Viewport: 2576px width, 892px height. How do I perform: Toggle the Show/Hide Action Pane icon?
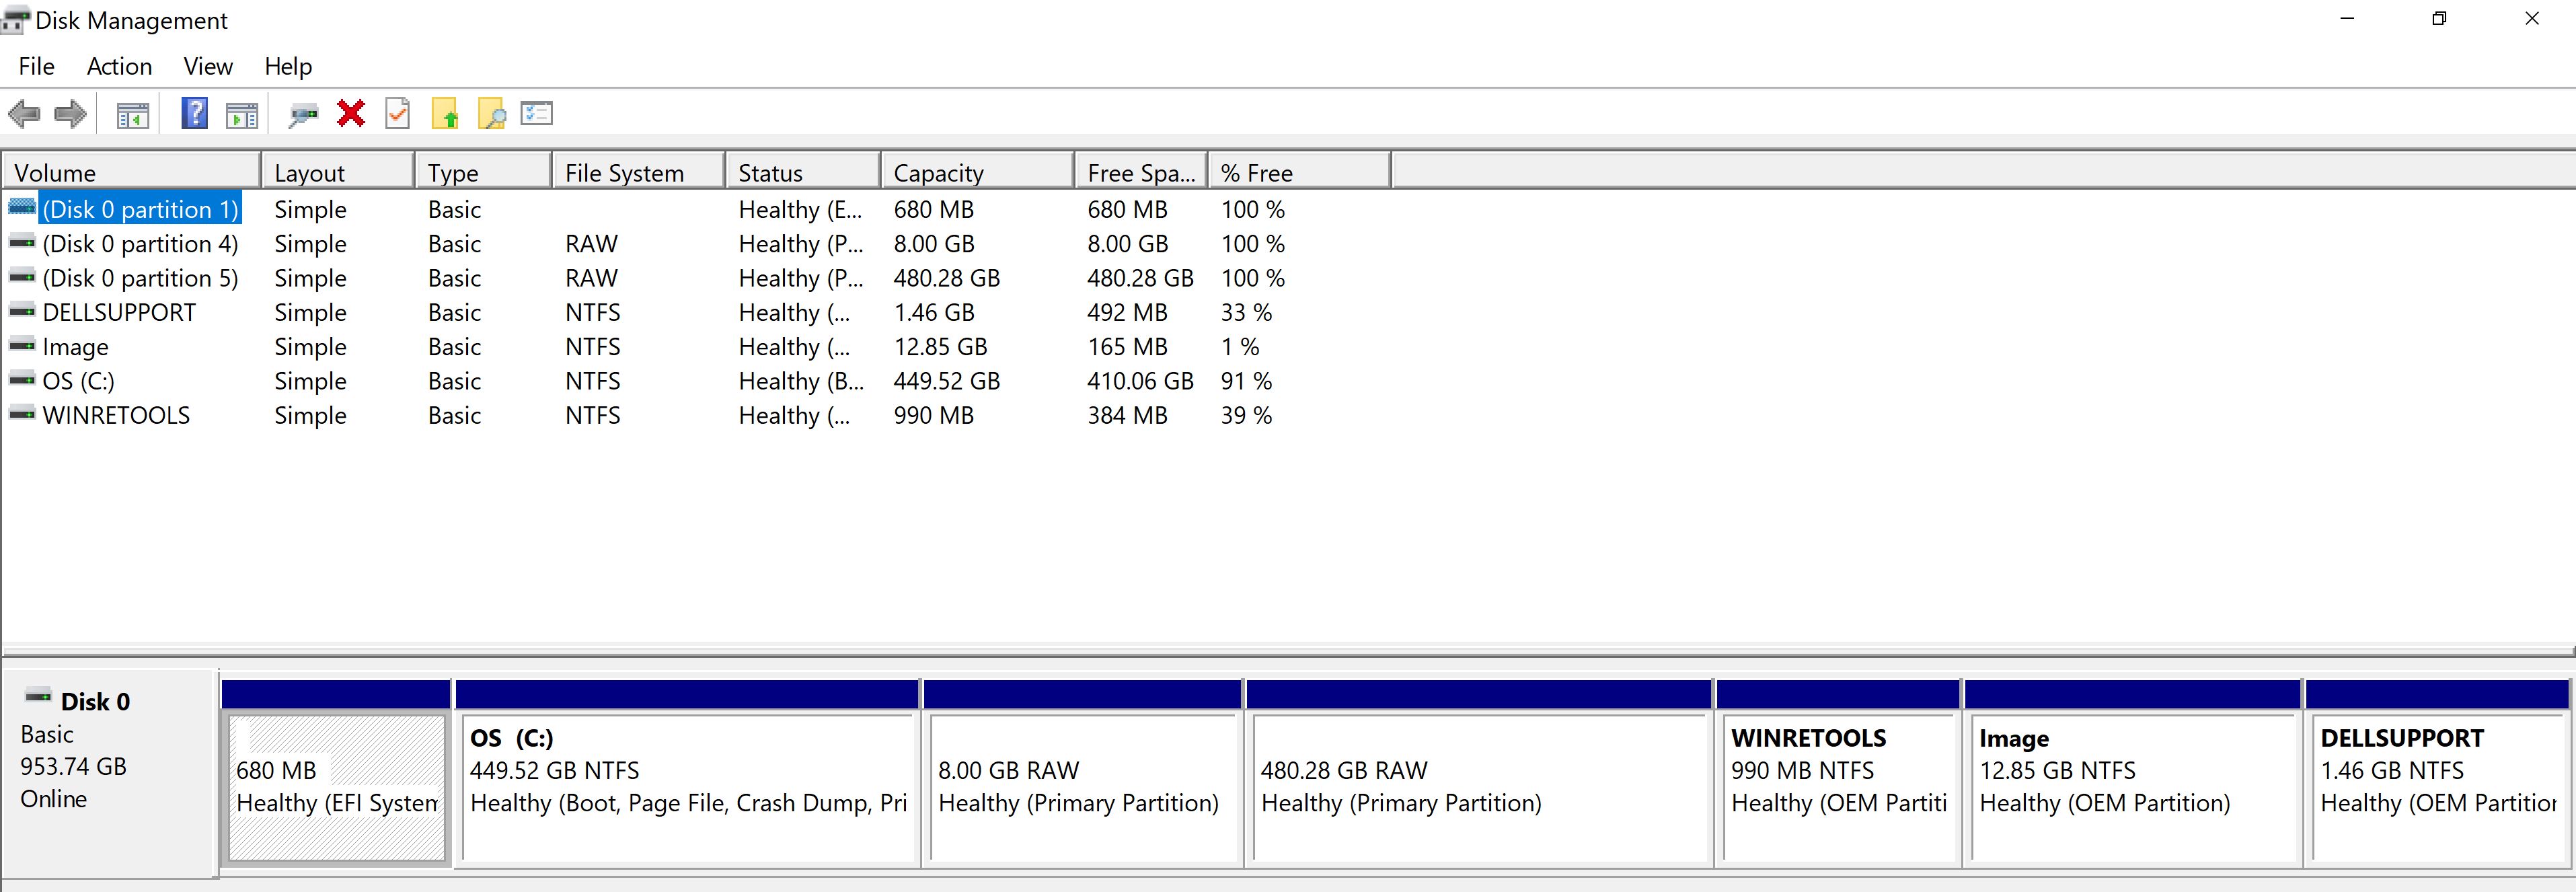(x=241, y=115)
